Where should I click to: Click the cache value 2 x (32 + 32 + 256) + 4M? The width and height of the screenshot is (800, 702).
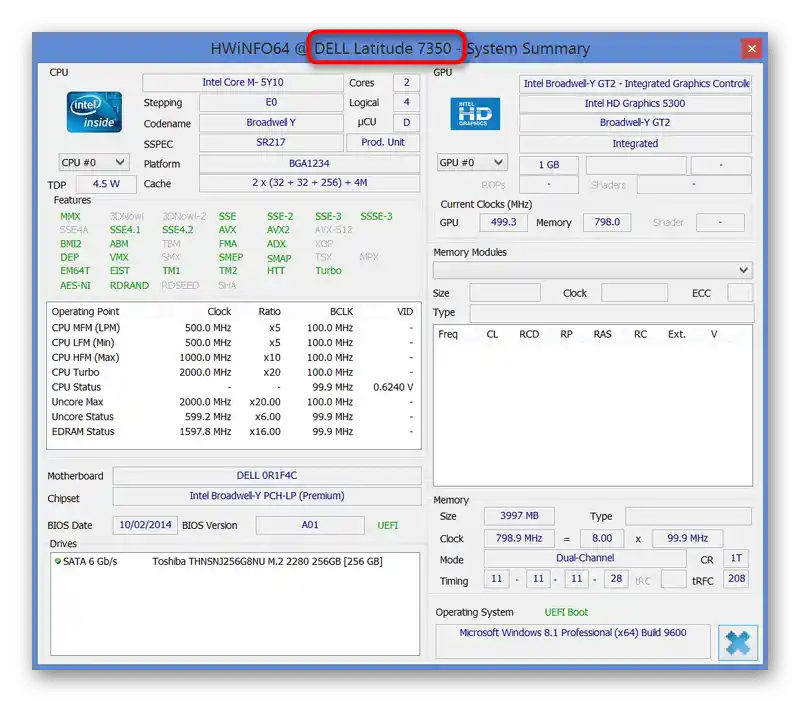point(309,183)
